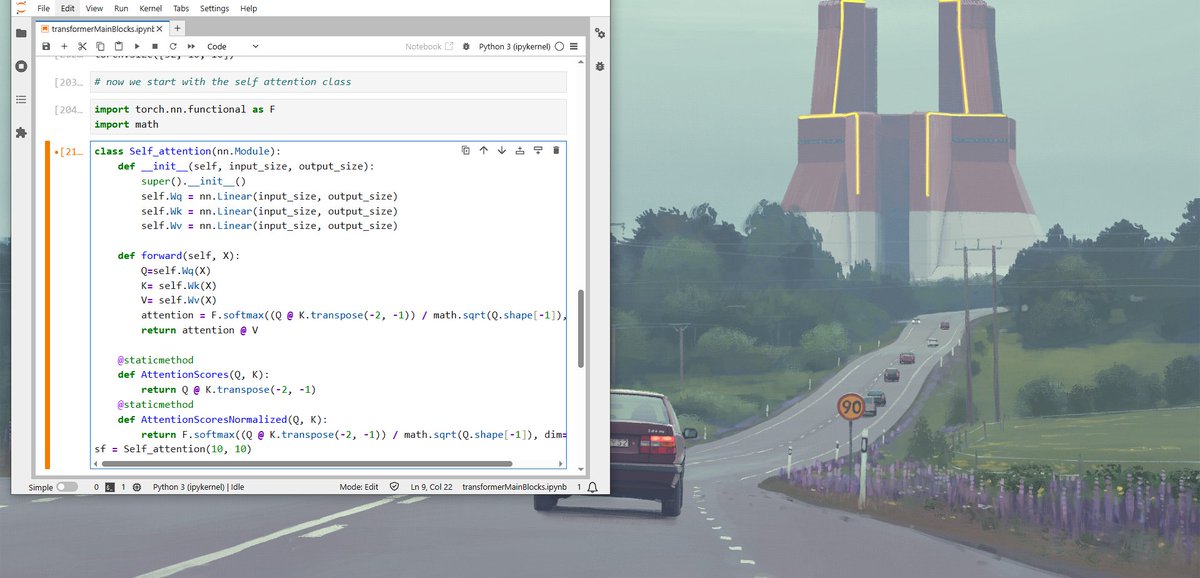Insert a cell below the active cell
Image resolution: width=1200 pixels, height=578 pixels.
pos(538,150)
